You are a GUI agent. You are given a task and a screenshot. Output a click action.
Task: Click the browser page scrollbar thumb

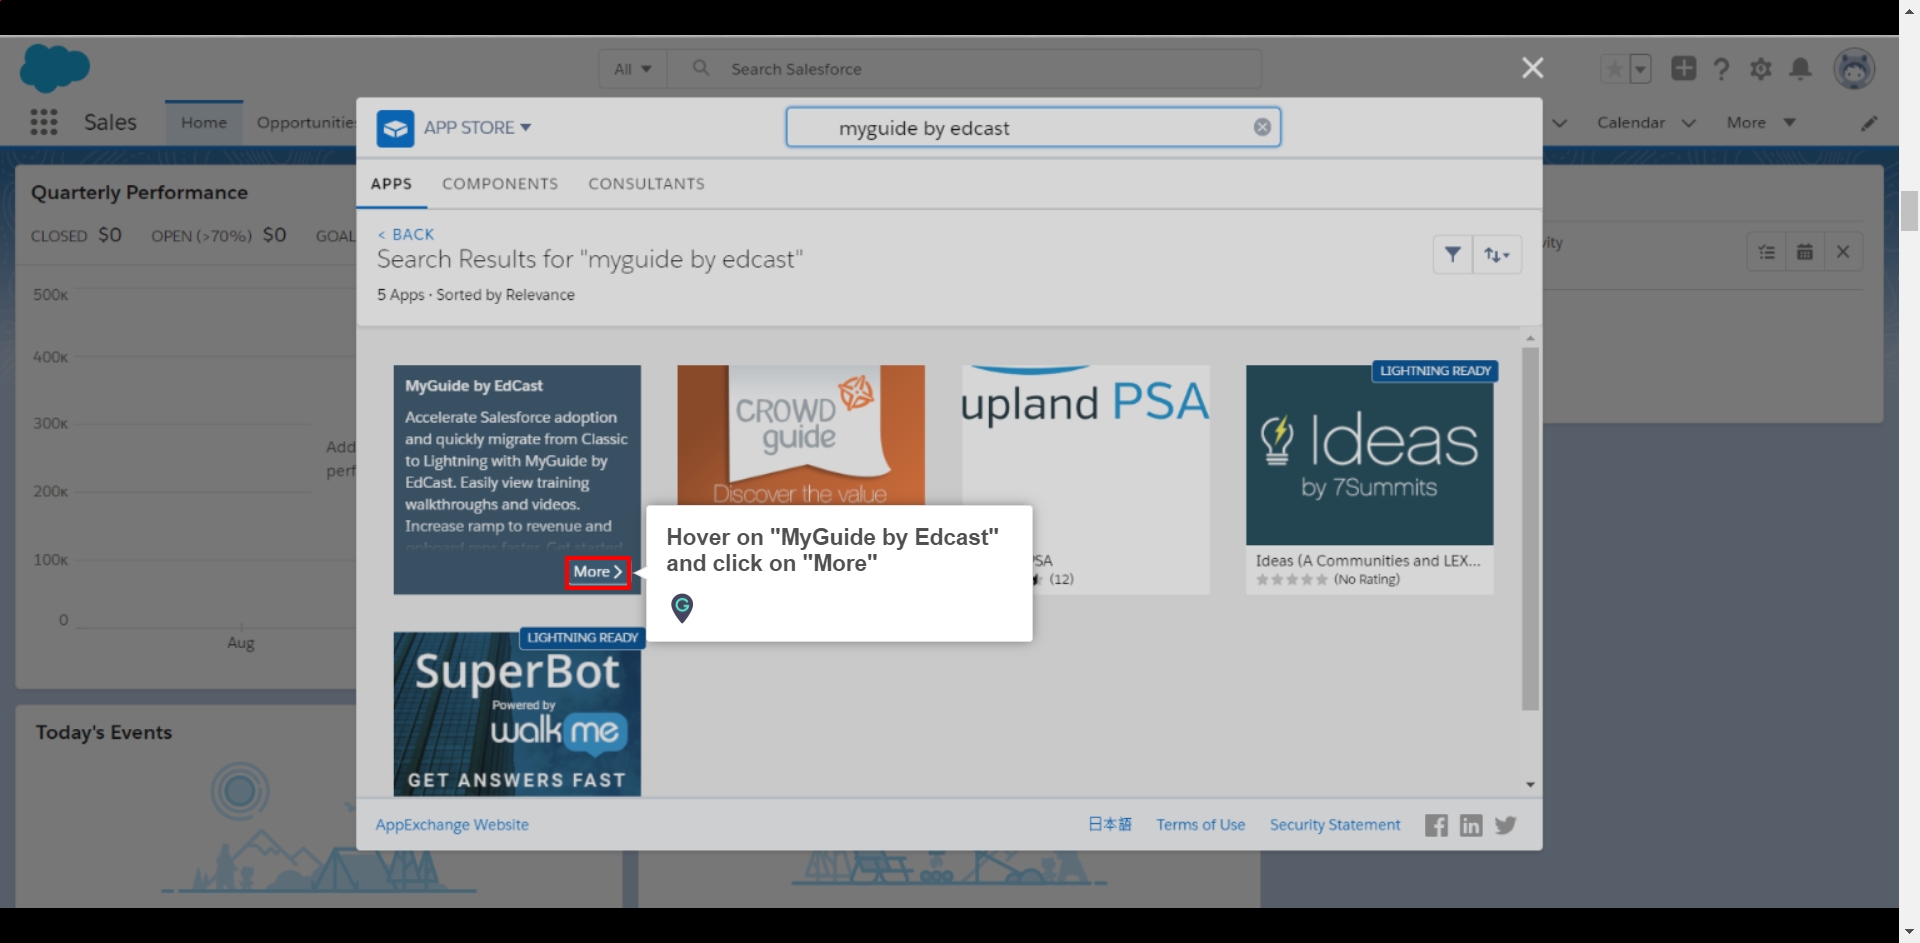point(1909,210)
